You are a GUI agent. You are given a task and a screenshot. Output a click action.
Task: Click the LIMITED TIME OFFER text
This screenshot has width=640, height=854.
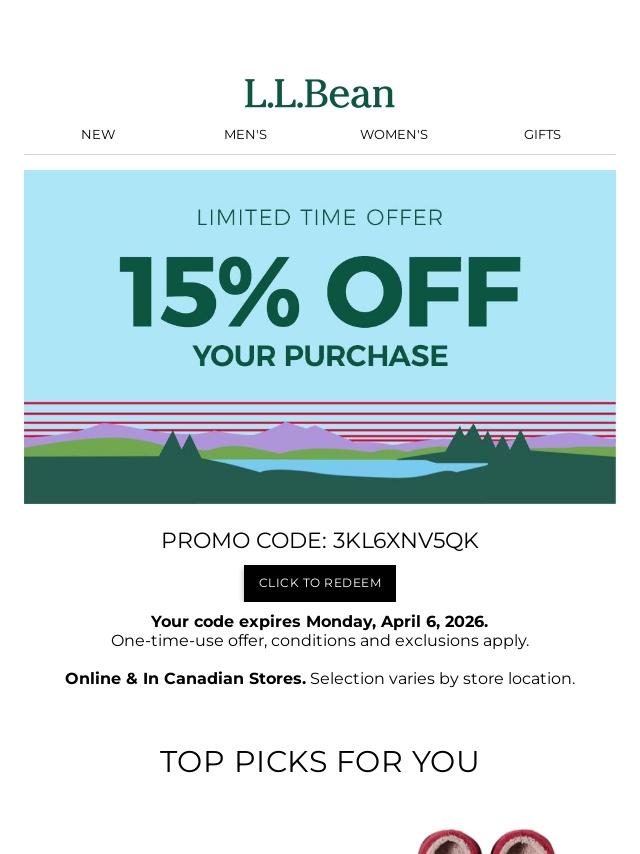pos(320,218)
